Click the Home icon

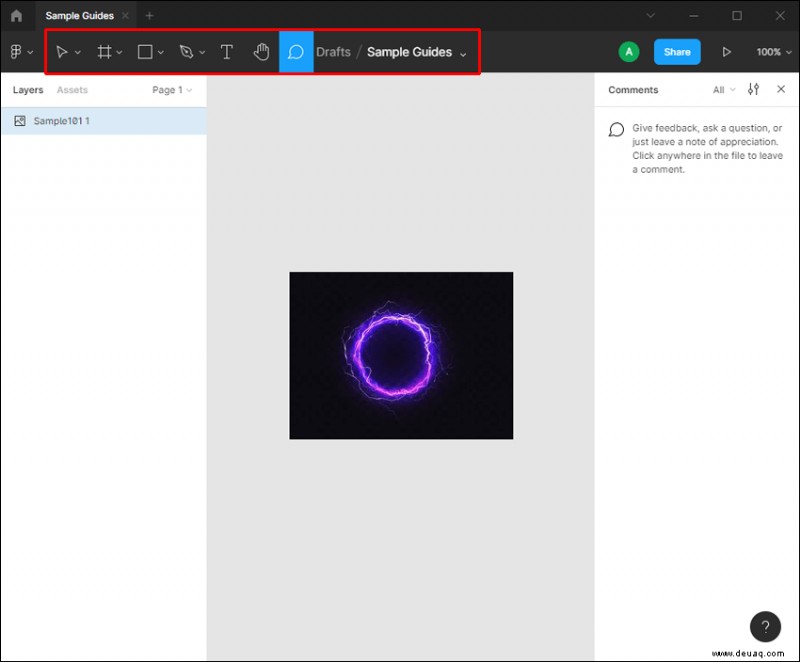click(15, 15)
